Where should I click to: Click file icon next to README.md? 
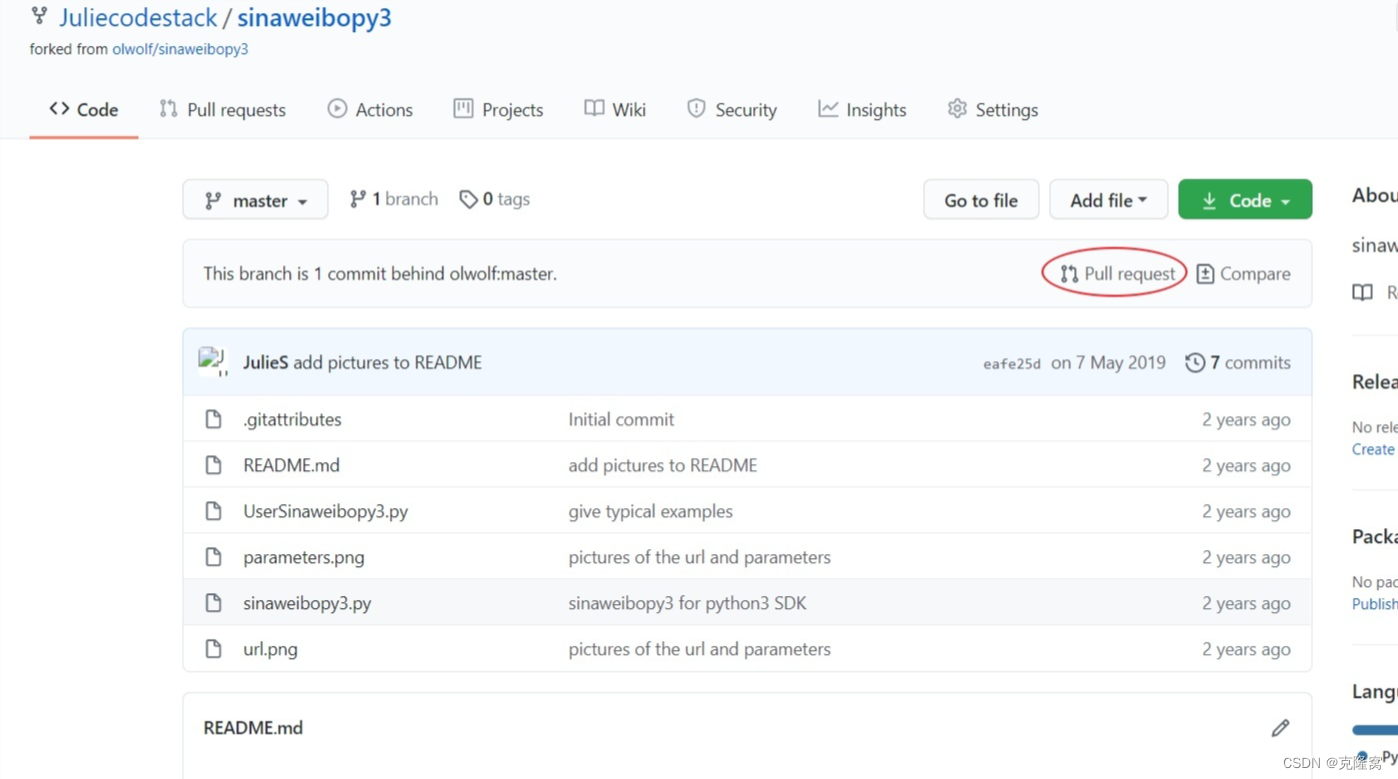tap(213, 466)
